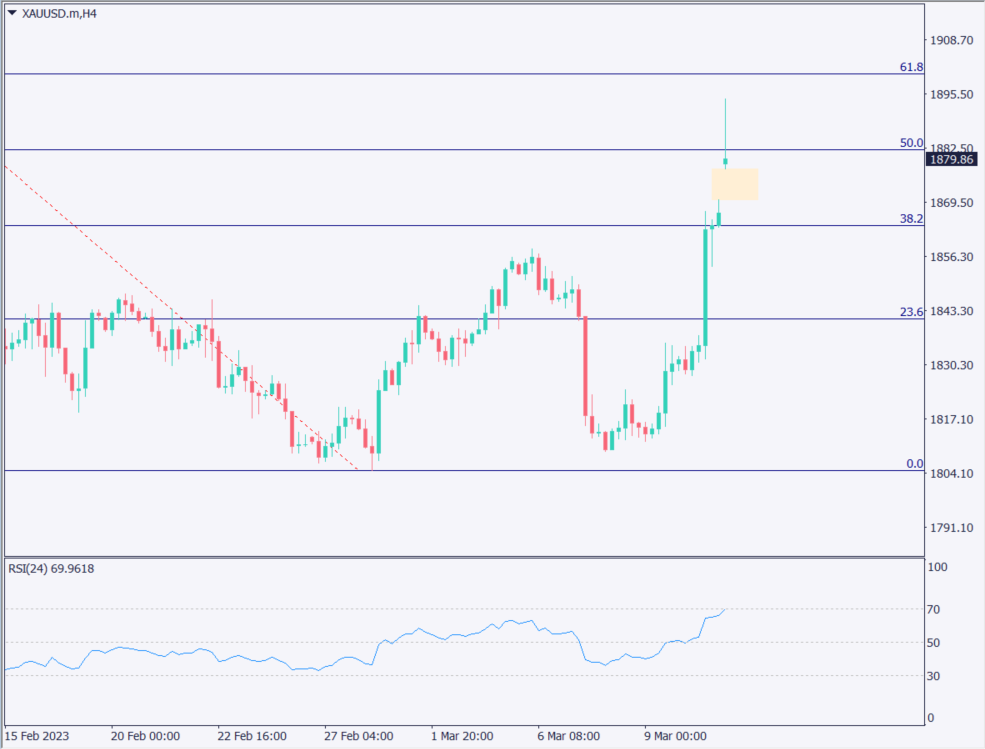Click the RSI(24) indicator label
This screenshot has width=985, height=749.
point(52,569)
